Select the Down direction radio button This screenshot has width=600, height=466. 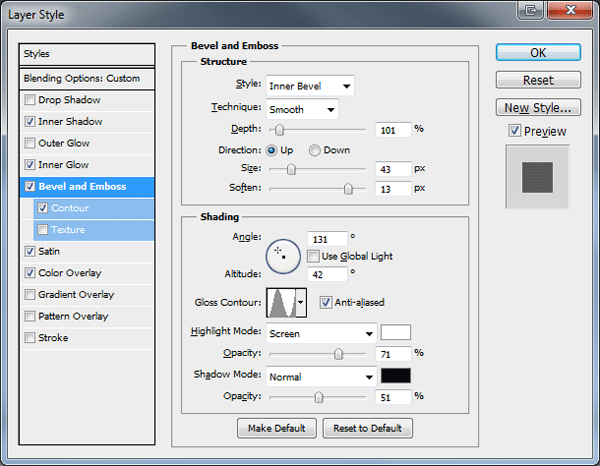(315, 150)
